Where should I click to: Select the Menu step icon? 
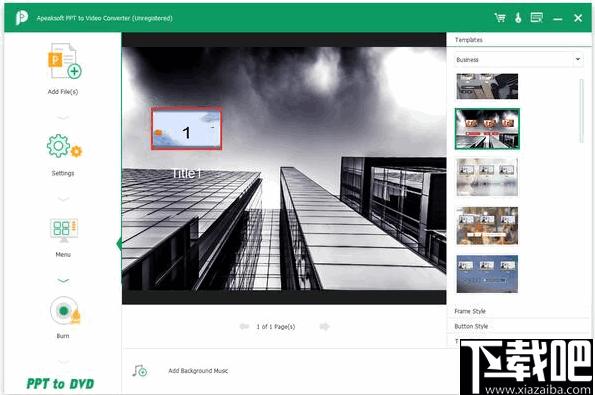coord(64,230)
